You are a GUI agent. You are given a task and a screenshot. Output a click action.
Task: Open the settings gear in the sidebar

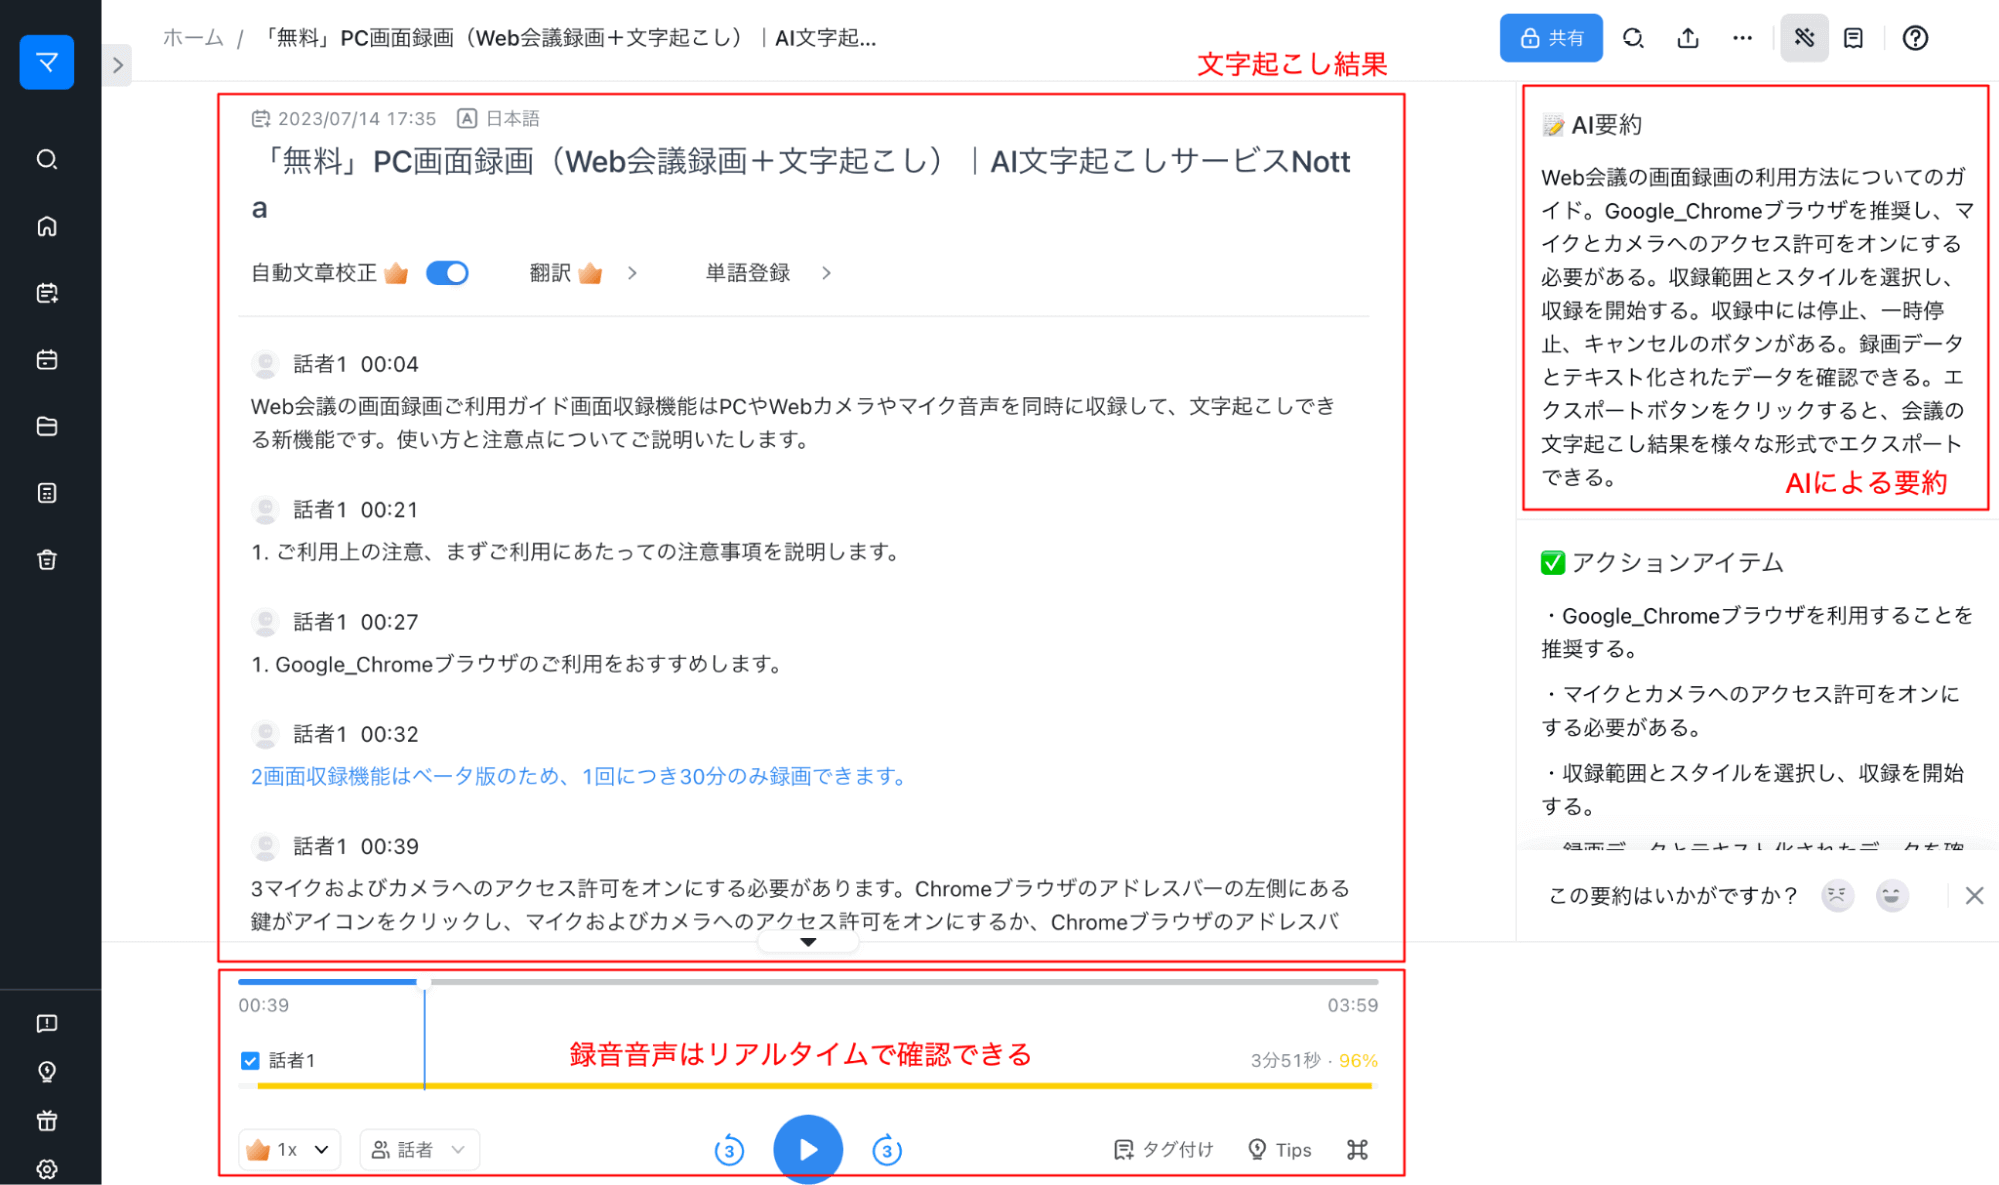pos(47,1168)
